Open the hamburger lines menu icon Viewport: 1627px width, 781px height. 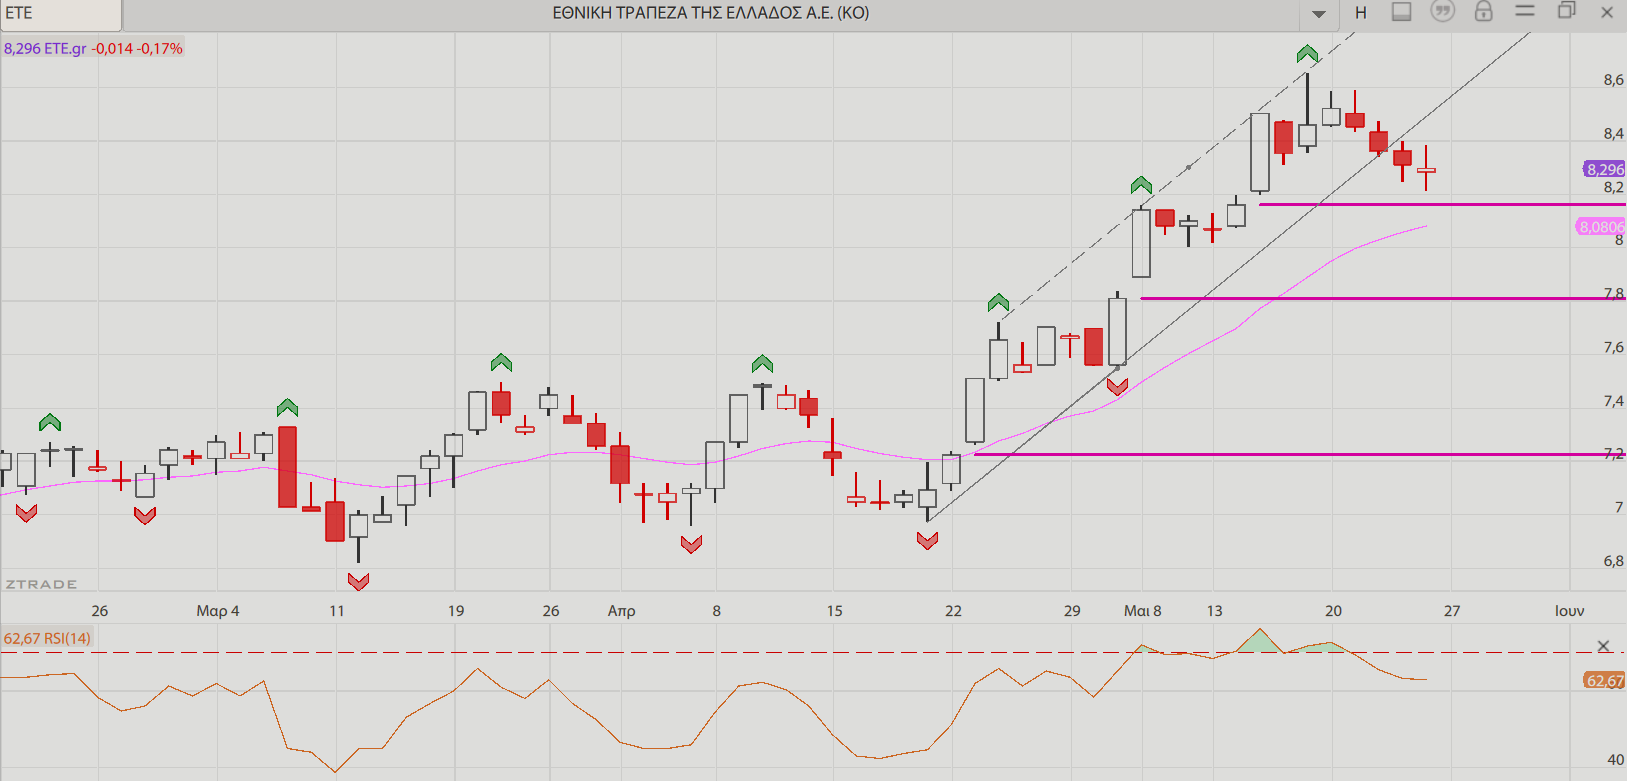[x=1525, y=11]
